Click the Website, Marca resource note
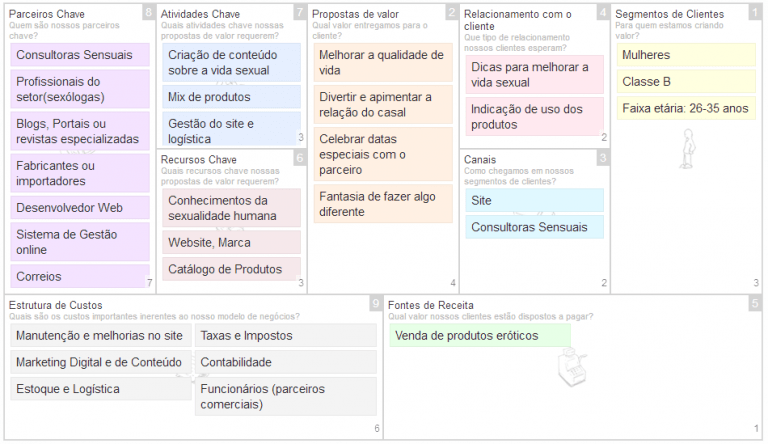This screenshot has width=768, height=444. (x=231, y=243)
